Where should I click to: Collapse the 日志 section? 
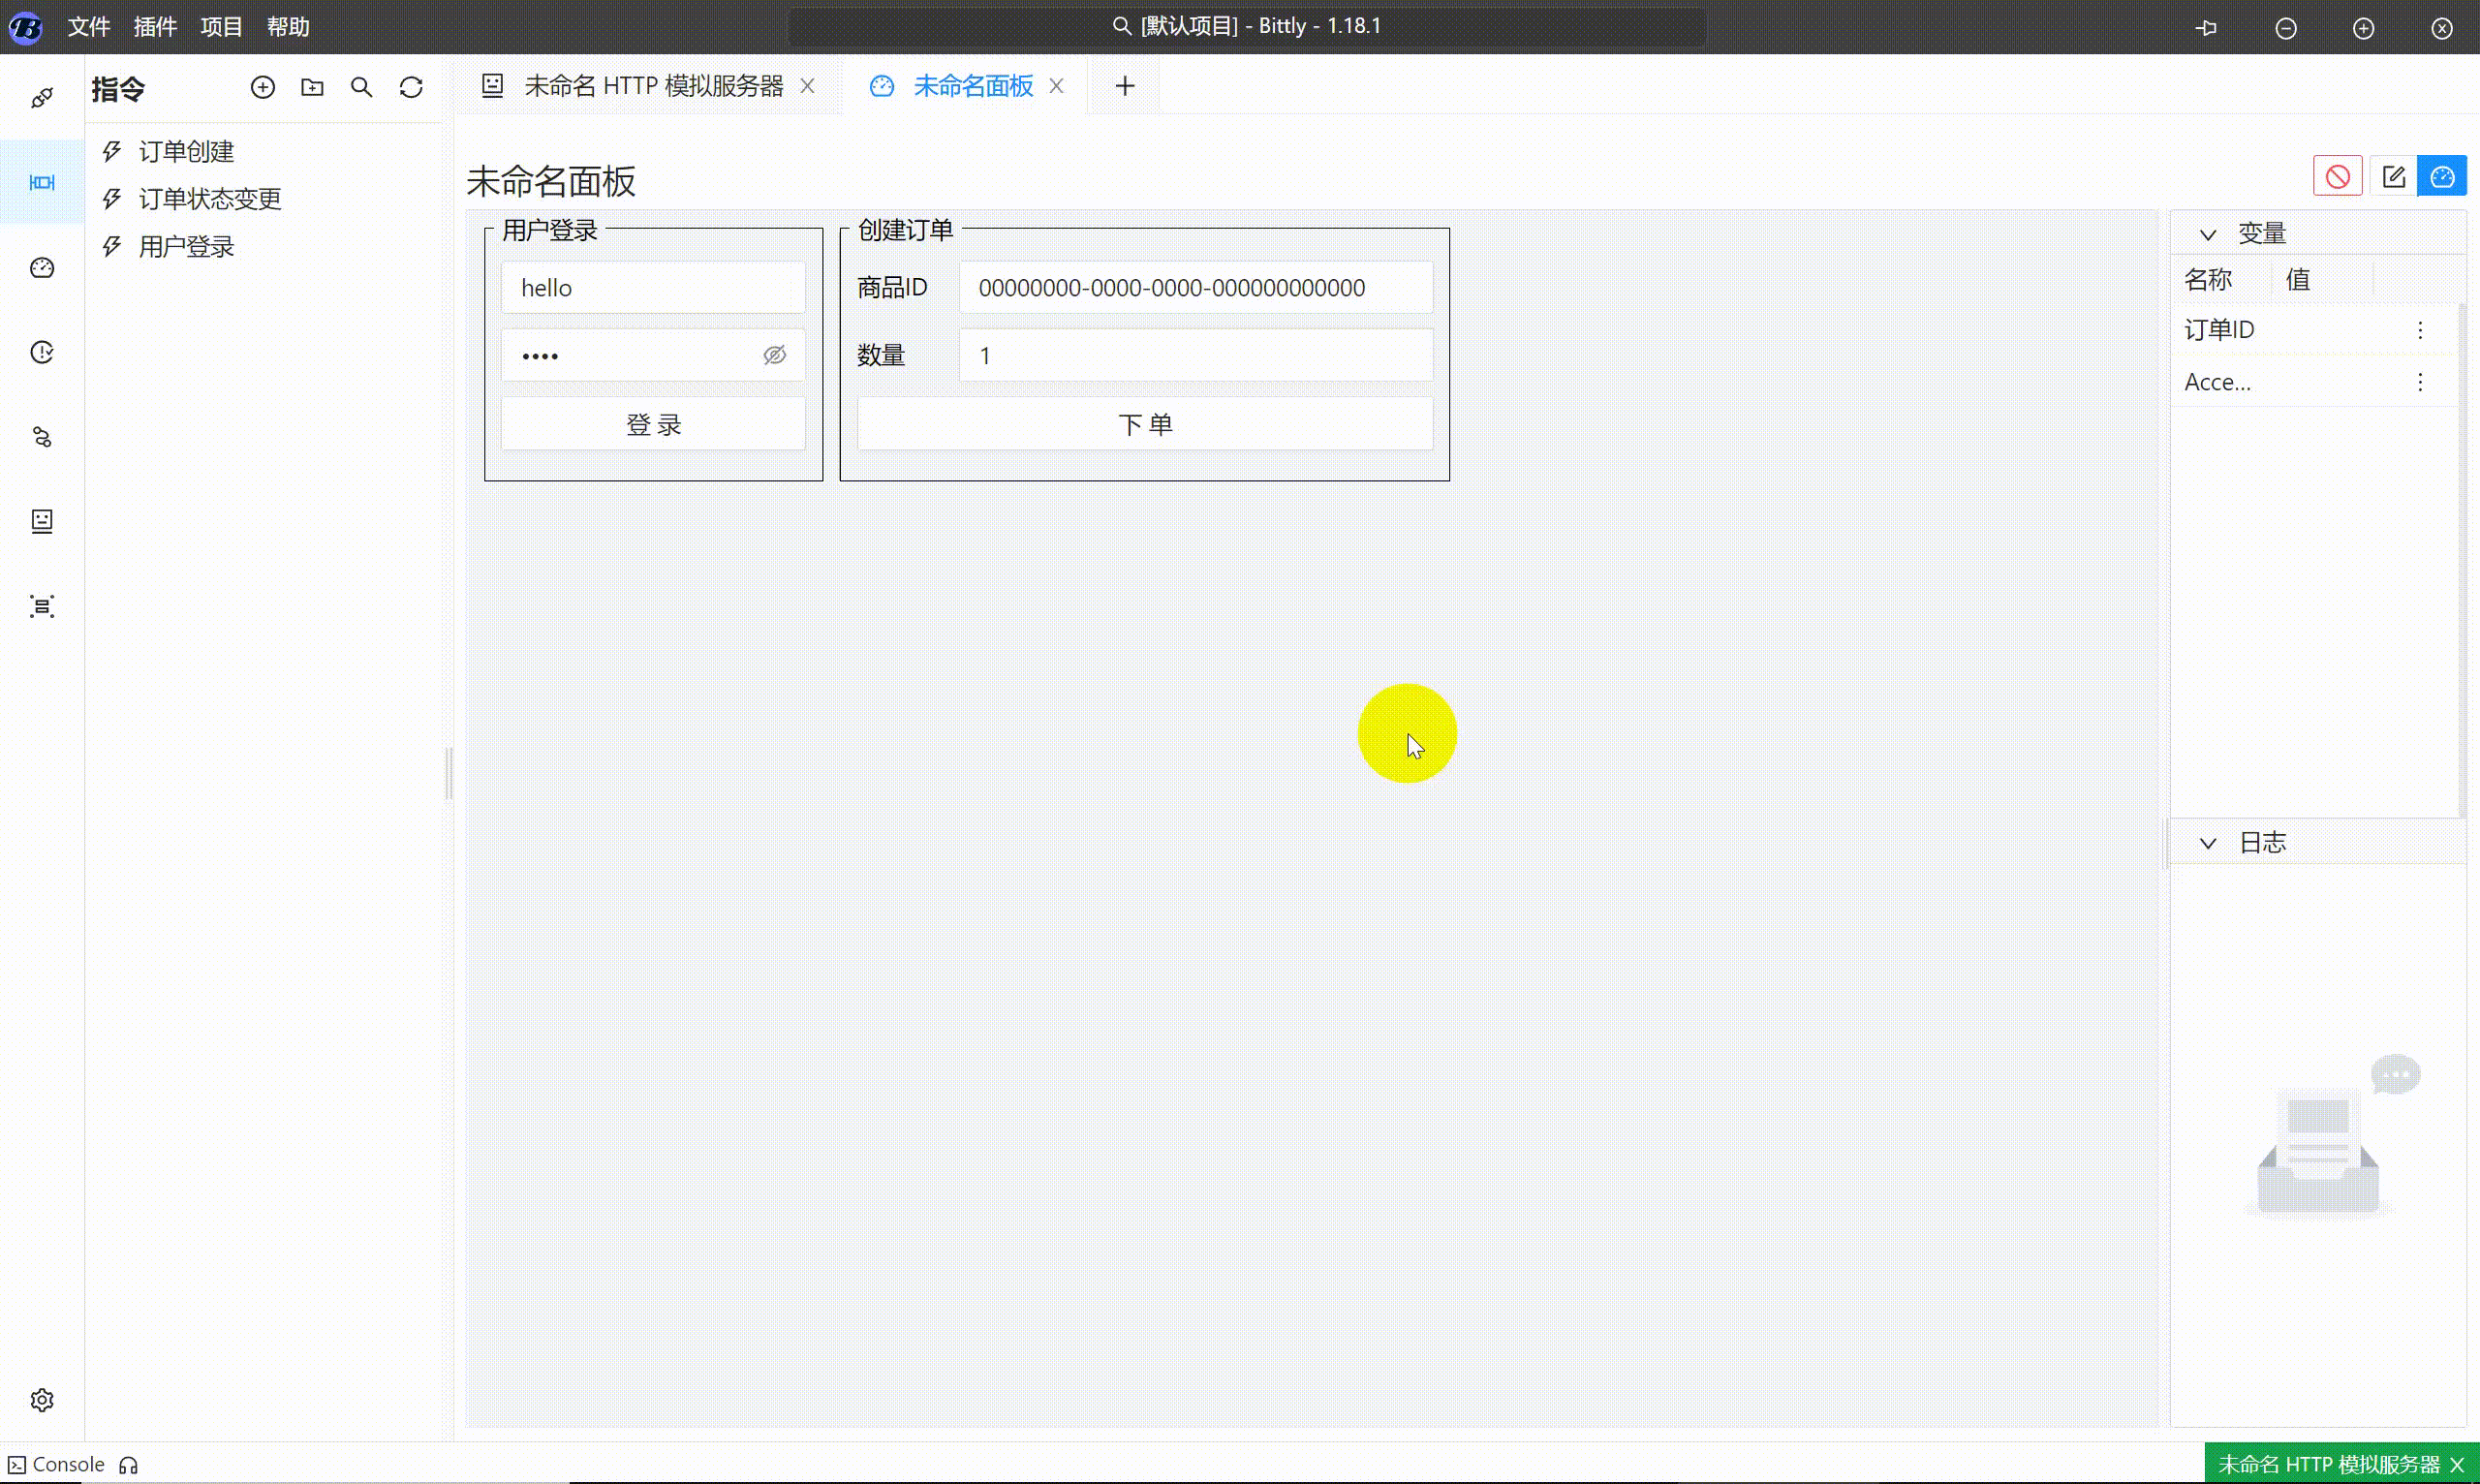[2208, 843]
